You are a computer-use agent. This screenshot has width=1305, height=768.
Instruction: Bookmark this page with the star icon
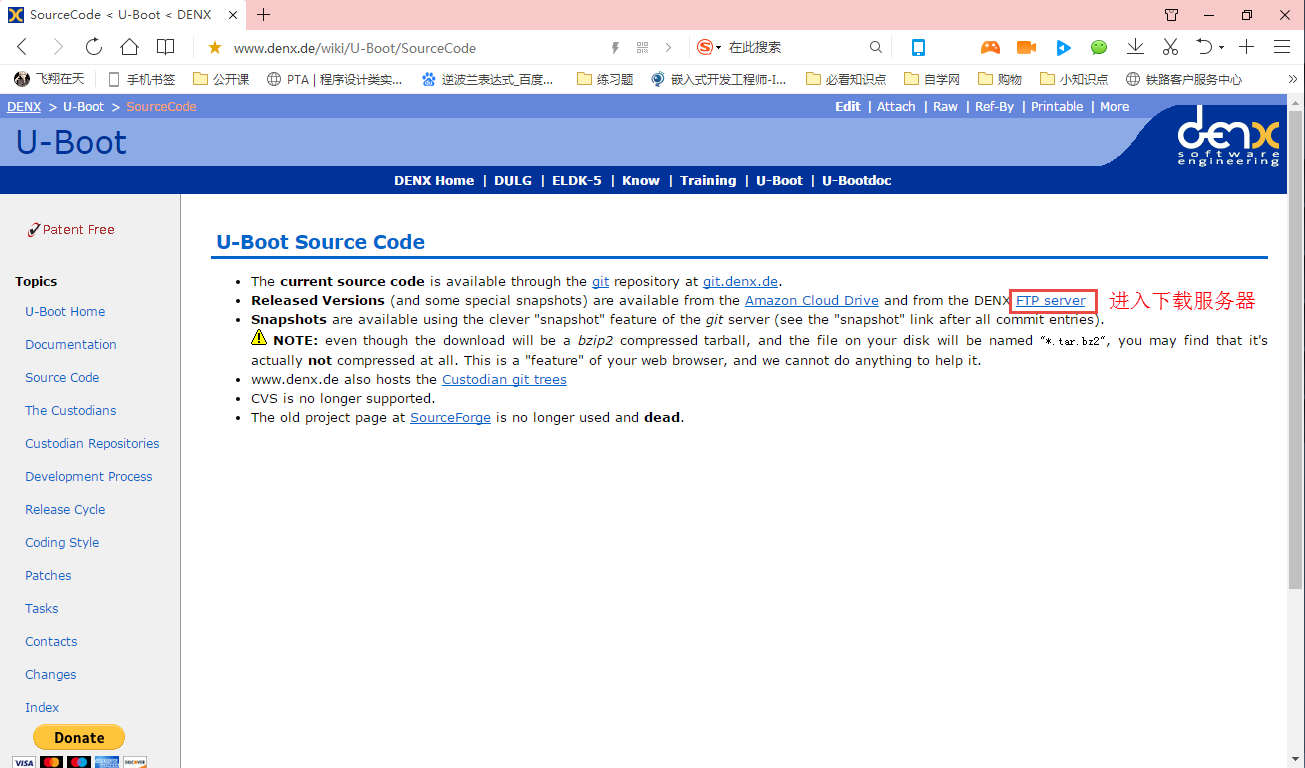point(214,47)
